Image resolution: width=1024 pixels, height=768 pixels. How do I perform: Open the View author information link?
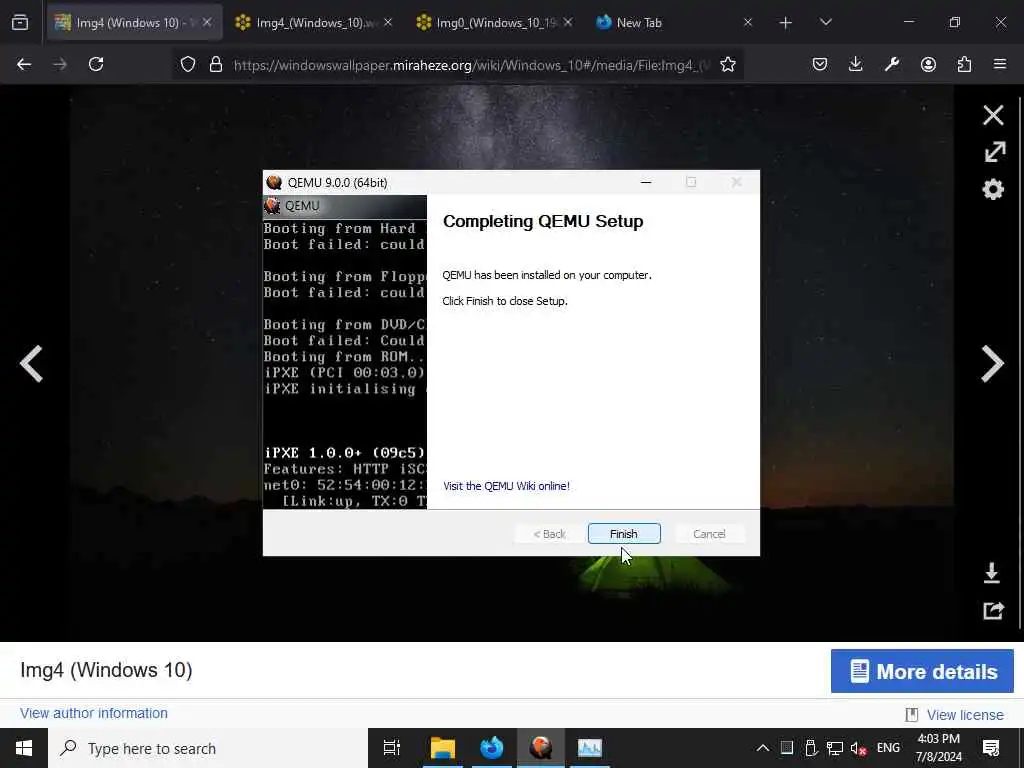tap(94, 713)
